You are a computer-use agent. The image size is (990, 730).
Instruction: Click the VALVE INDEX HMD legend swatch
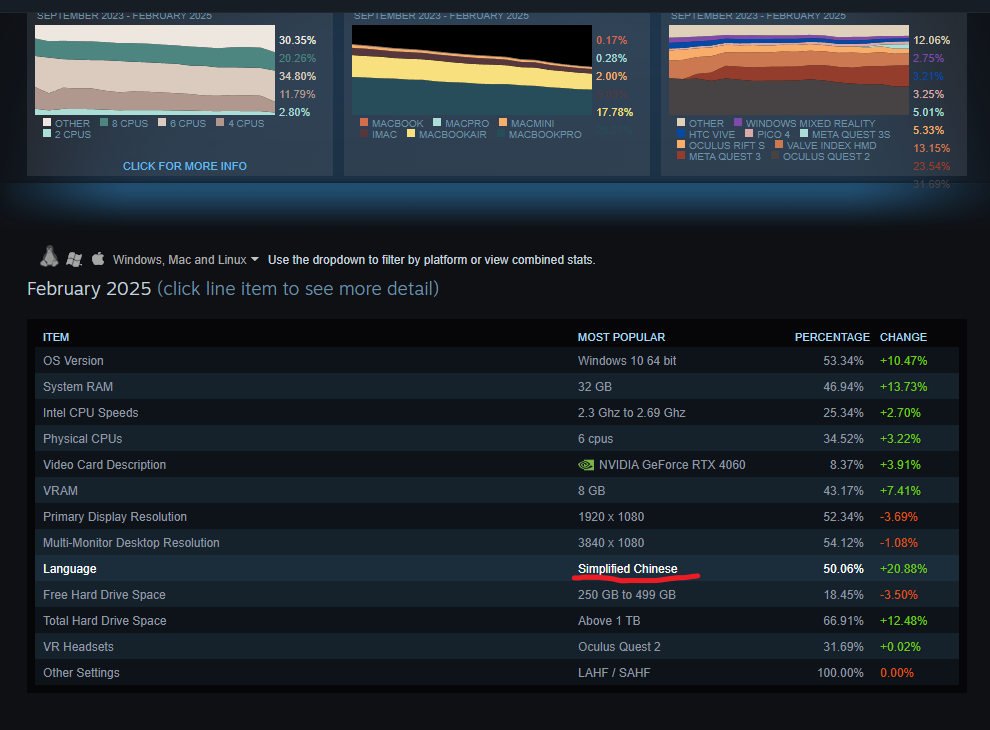778,145
